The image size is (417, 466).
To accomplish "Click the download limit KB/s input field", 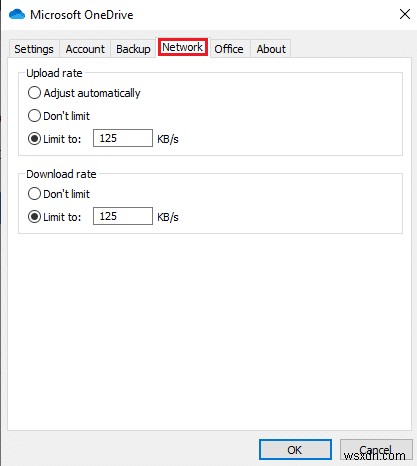I will coord(123,216).
